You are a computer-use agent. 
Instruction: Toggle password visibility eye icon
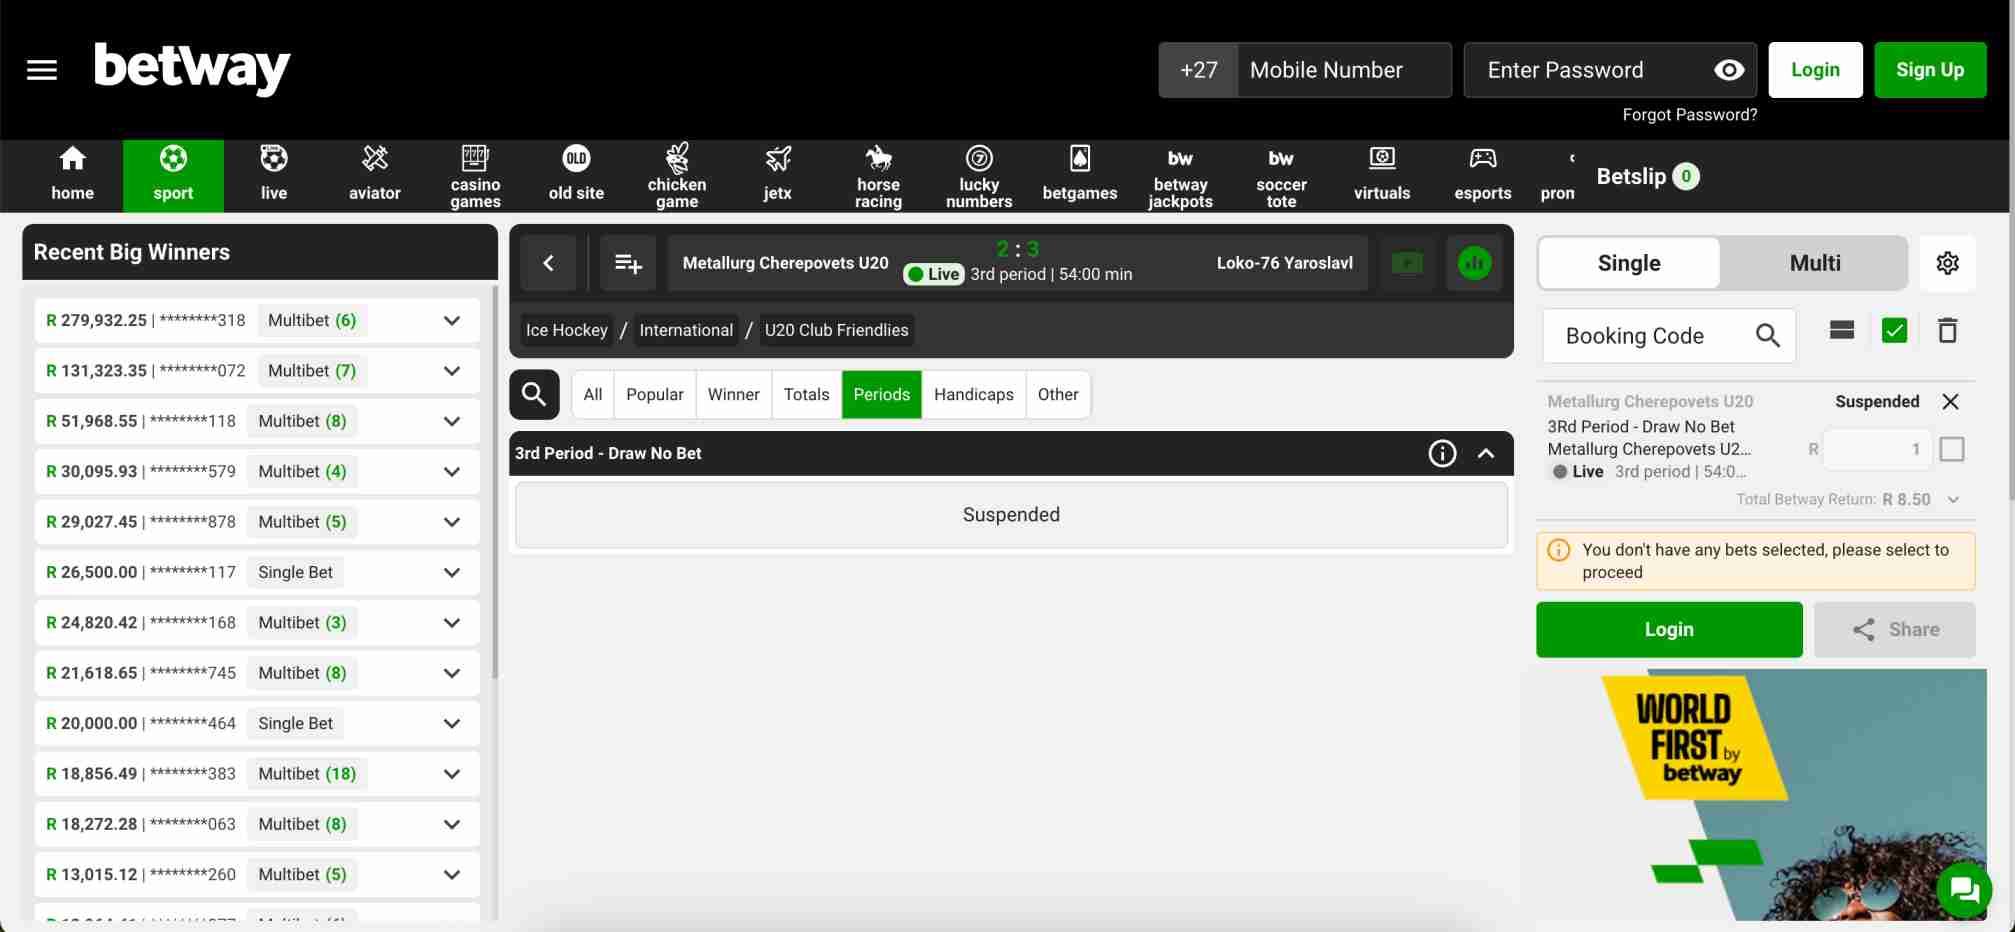click(1729, 70)
